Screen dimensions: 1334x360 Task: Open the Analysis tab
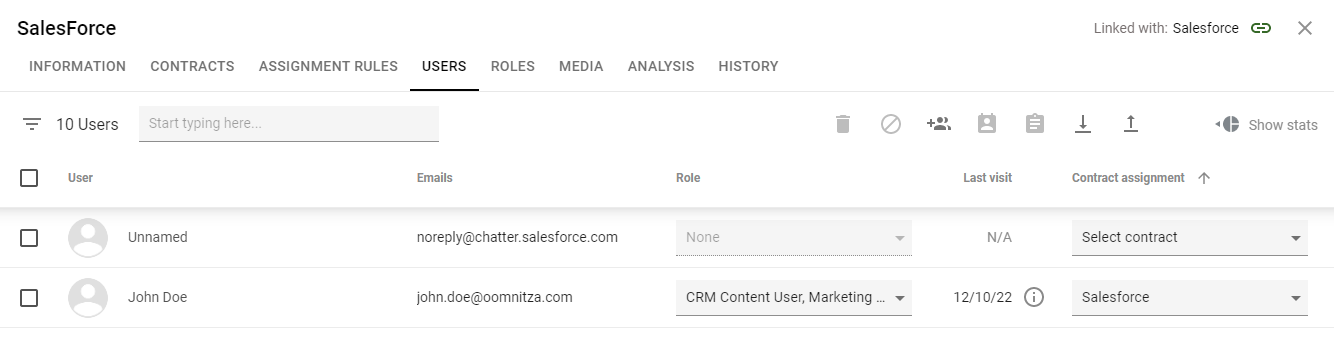coord(661,66)
